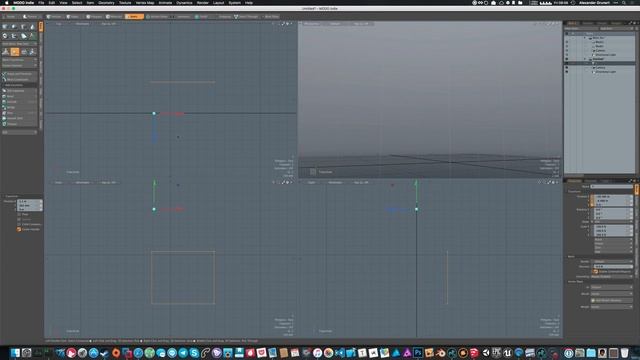
Task: Open the Layout menu
Action: point(218,2)
